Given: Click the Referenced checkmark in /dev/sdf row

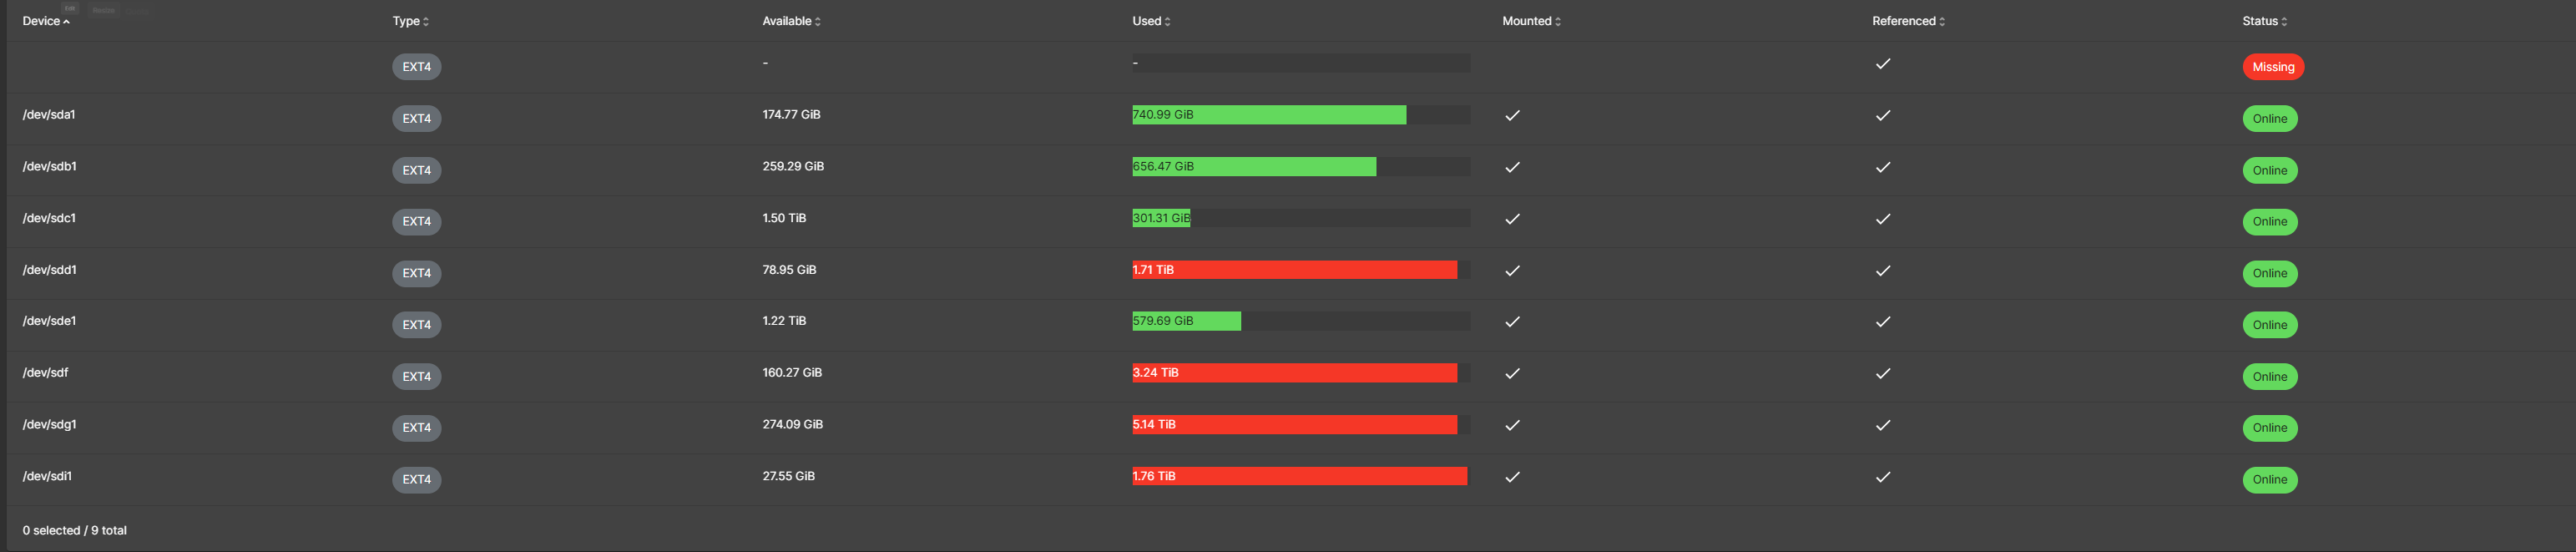Looking at the screenshot, I should pos(1883,374).
